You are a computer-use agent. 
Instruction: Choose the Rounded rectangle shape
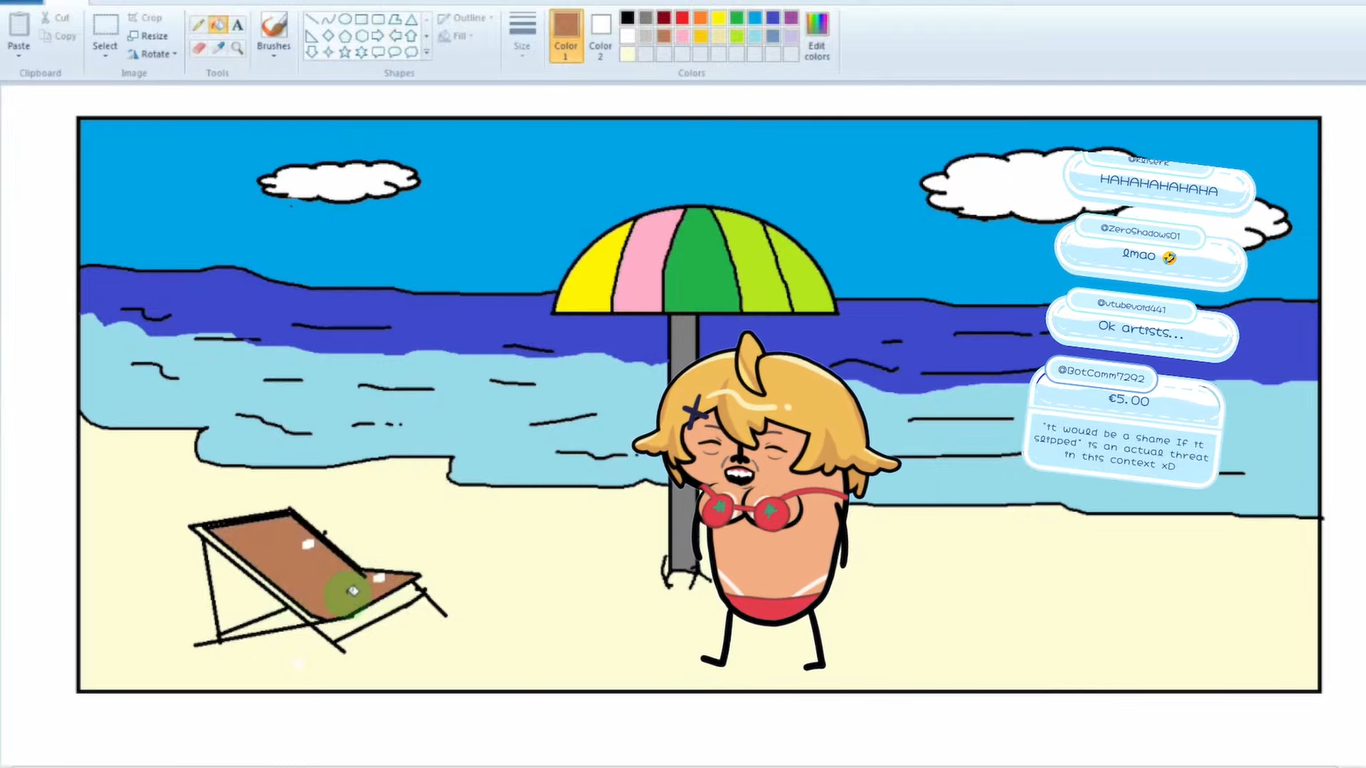coord(378,19)
